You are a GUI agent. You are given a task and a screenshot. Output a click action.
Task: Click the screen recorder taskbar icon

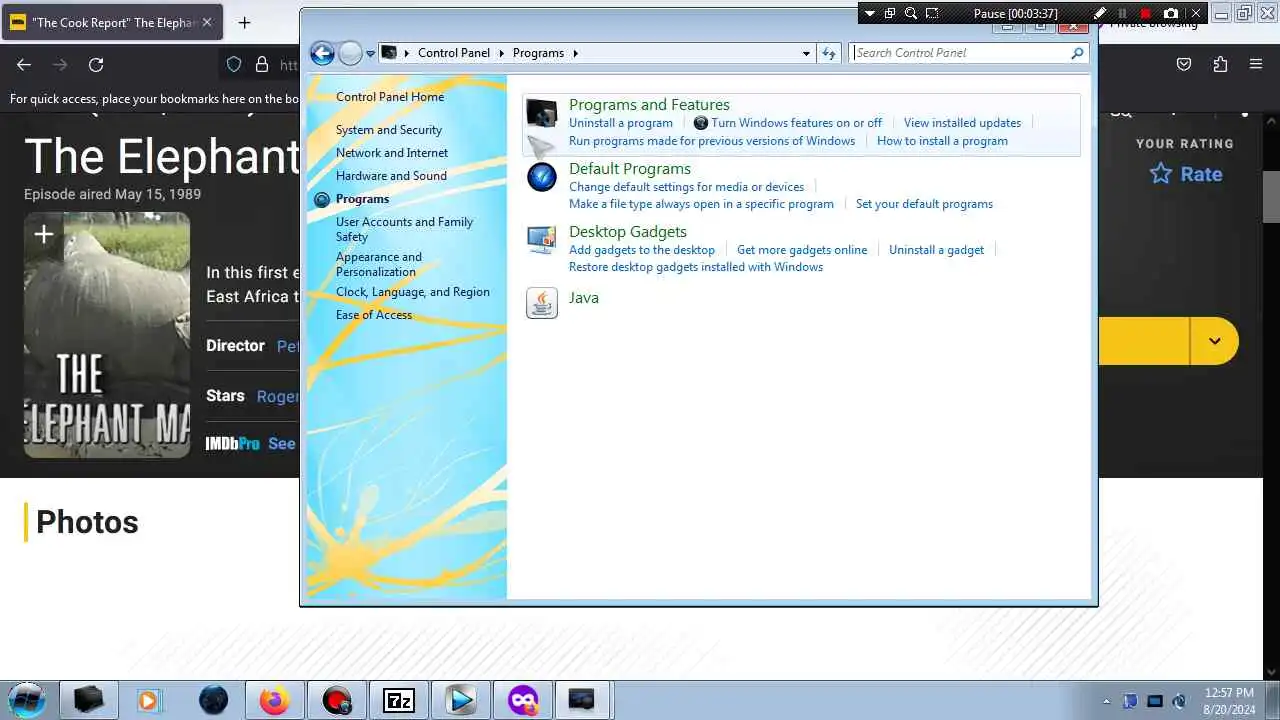coord(337,700)
